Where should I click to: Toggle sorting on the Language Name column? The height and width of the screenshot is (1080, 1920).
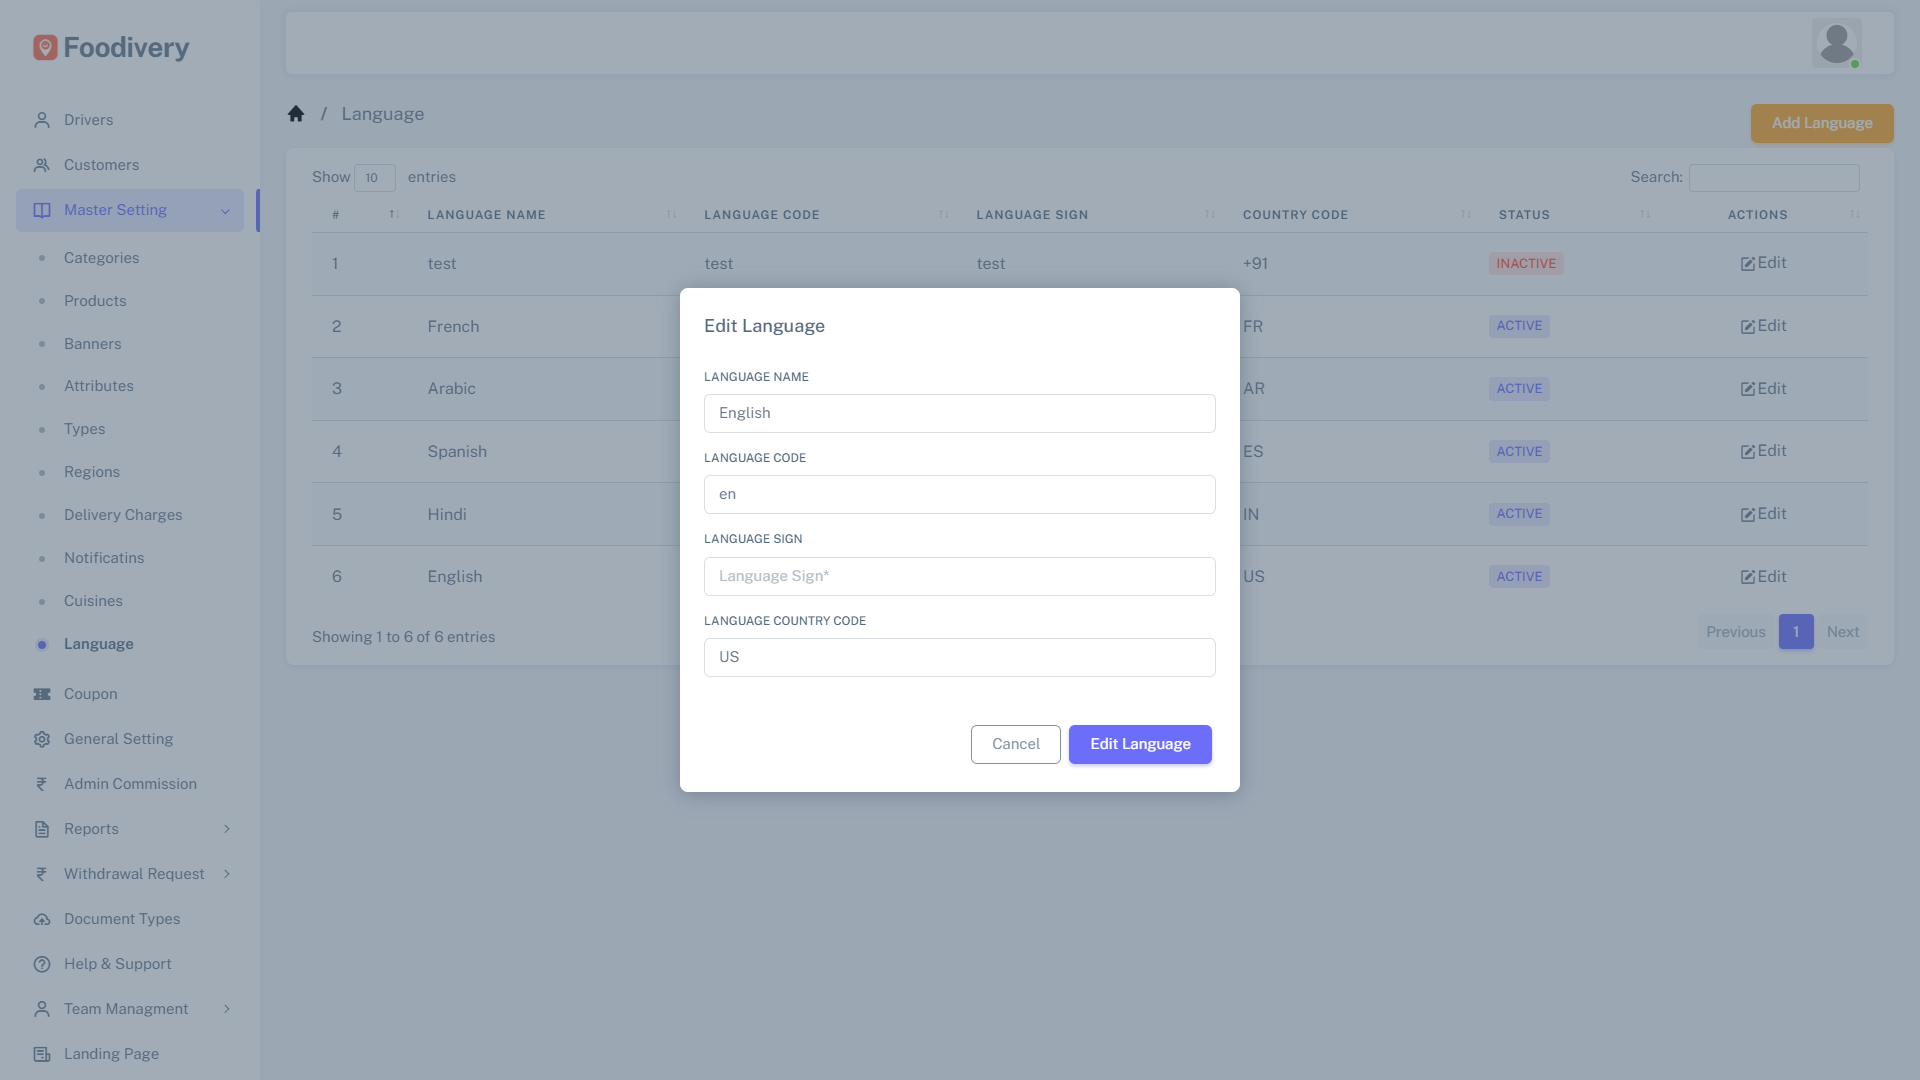pos(671,214)
